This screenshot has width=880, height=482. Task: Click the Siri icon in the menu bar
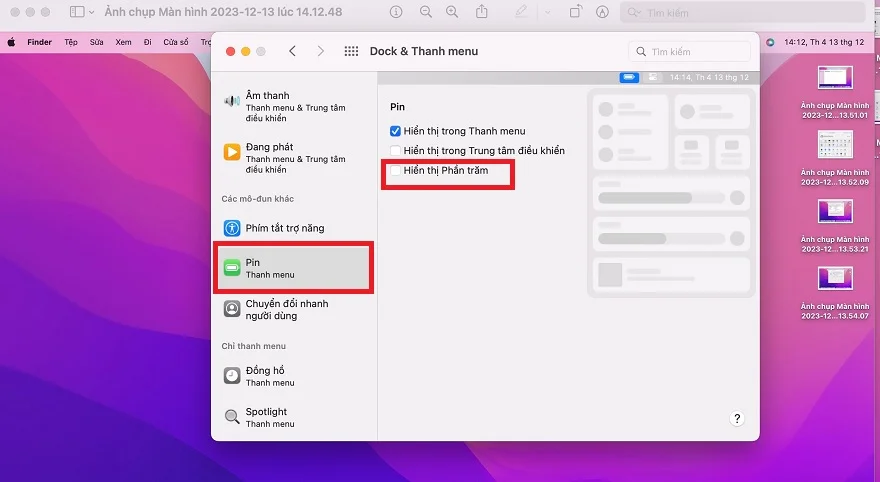click(x=770, y=42)
